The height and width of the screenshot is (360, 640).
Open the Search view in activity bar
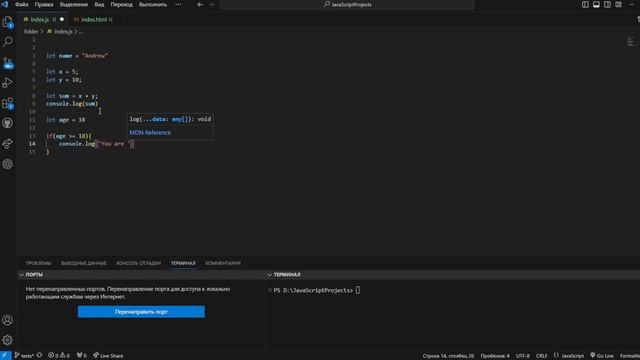pos(8,42)
